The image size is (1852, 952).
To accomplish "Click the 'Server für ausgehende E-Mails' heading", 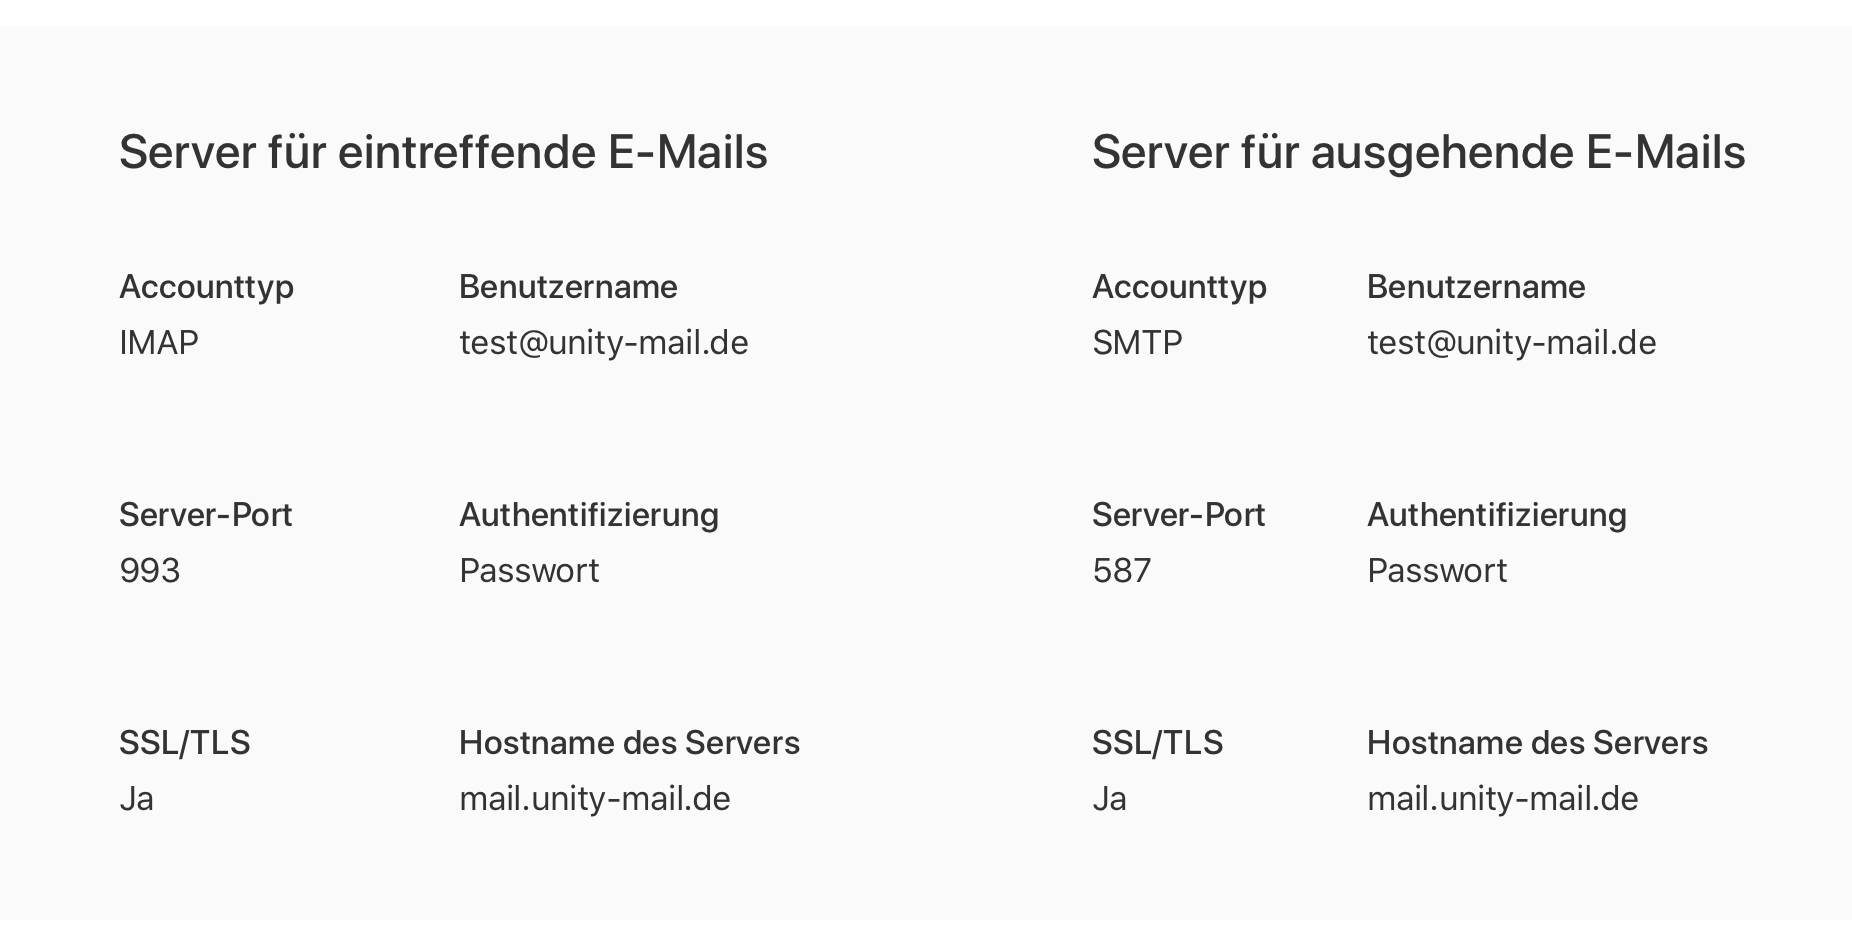I will point(1418,153).
